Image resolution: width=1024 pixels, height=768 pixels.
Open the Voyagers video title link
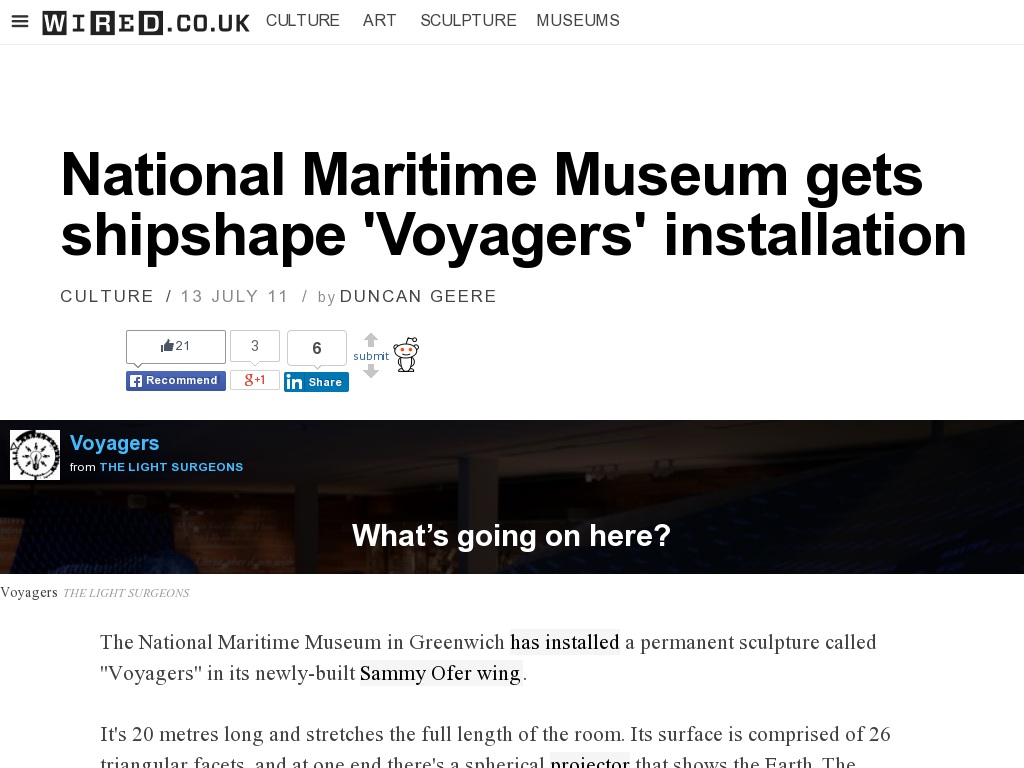tap(115, 443)
